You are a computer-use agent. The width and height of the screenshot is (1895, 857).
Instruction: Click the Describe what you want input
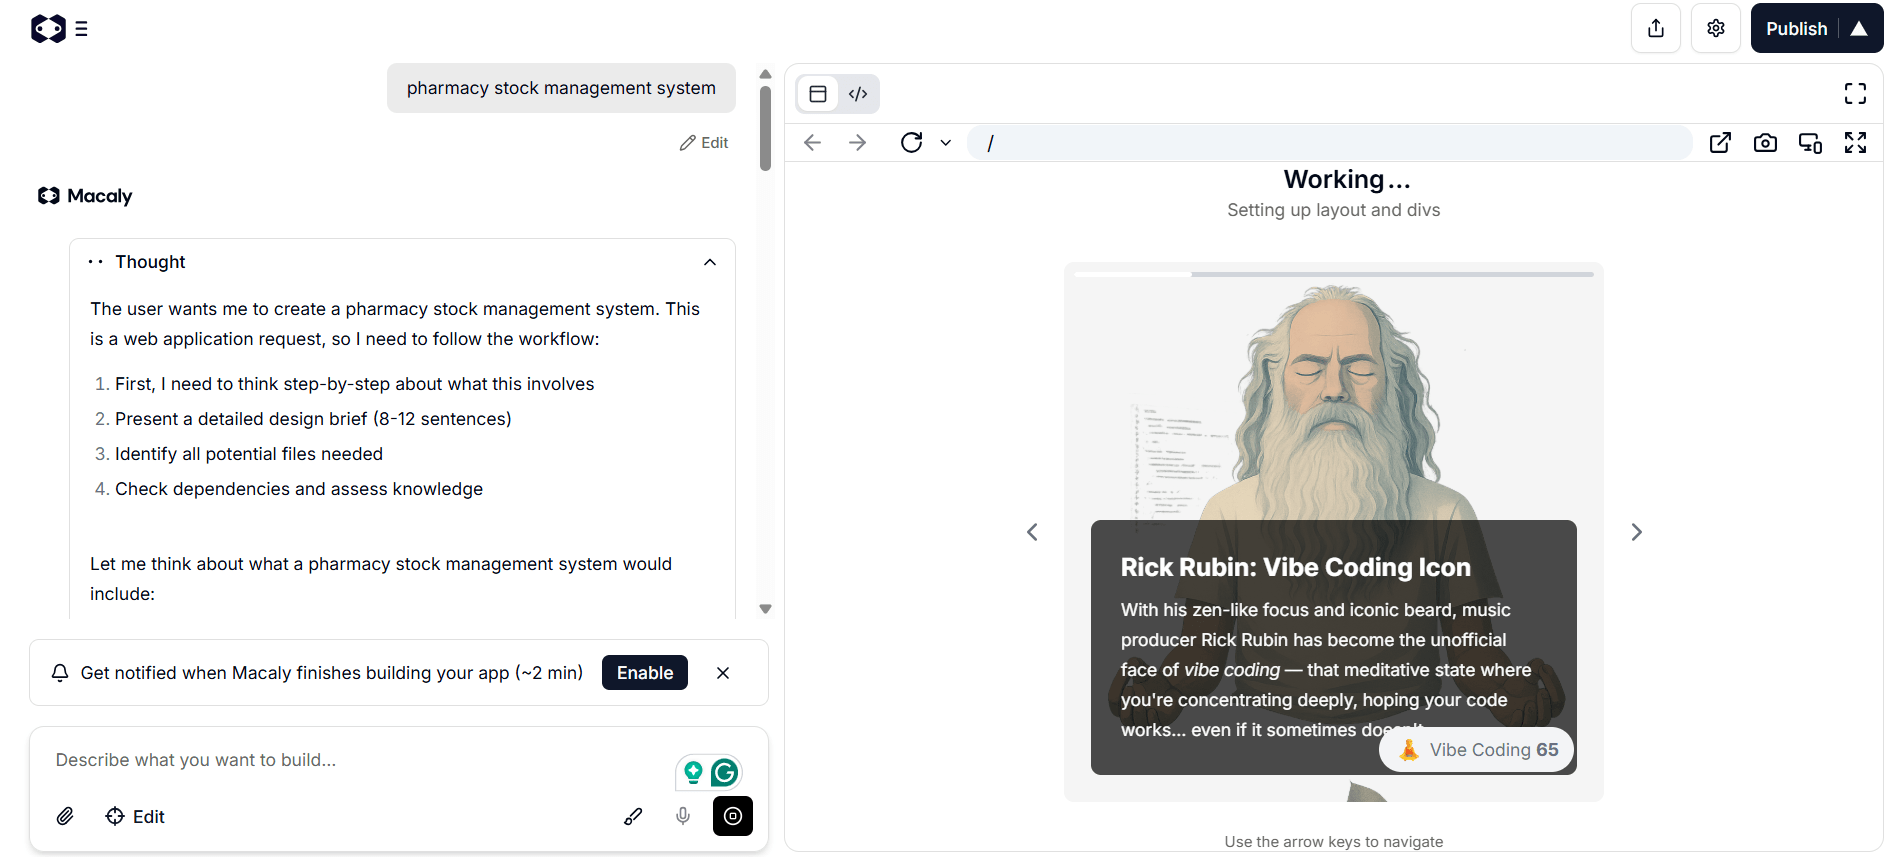(x=350, y=760)
